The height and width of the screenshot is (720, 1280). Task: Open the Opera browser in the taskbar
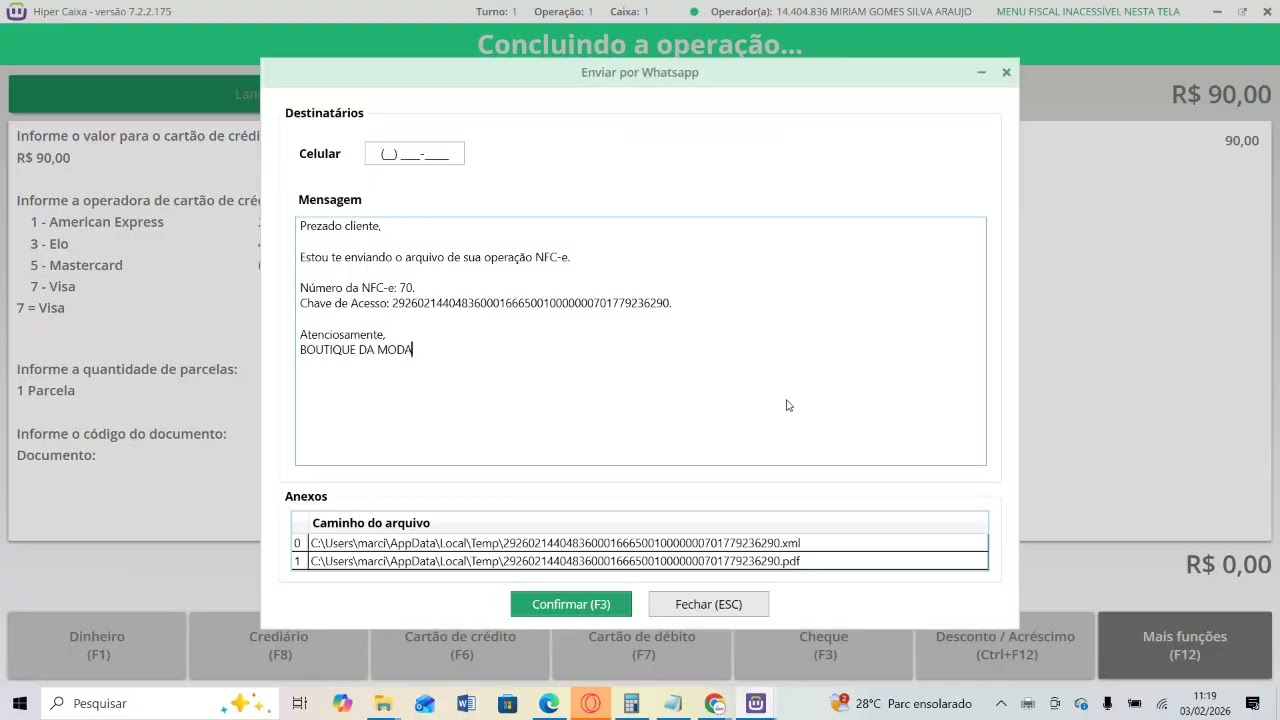pos(591,703)
